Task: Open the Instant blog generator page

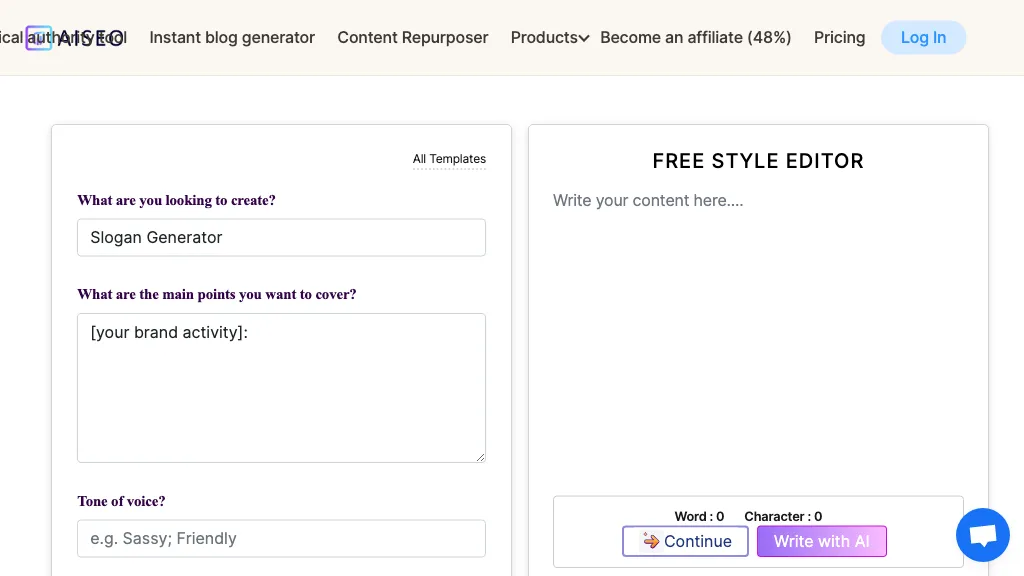Action: [232, 37]
